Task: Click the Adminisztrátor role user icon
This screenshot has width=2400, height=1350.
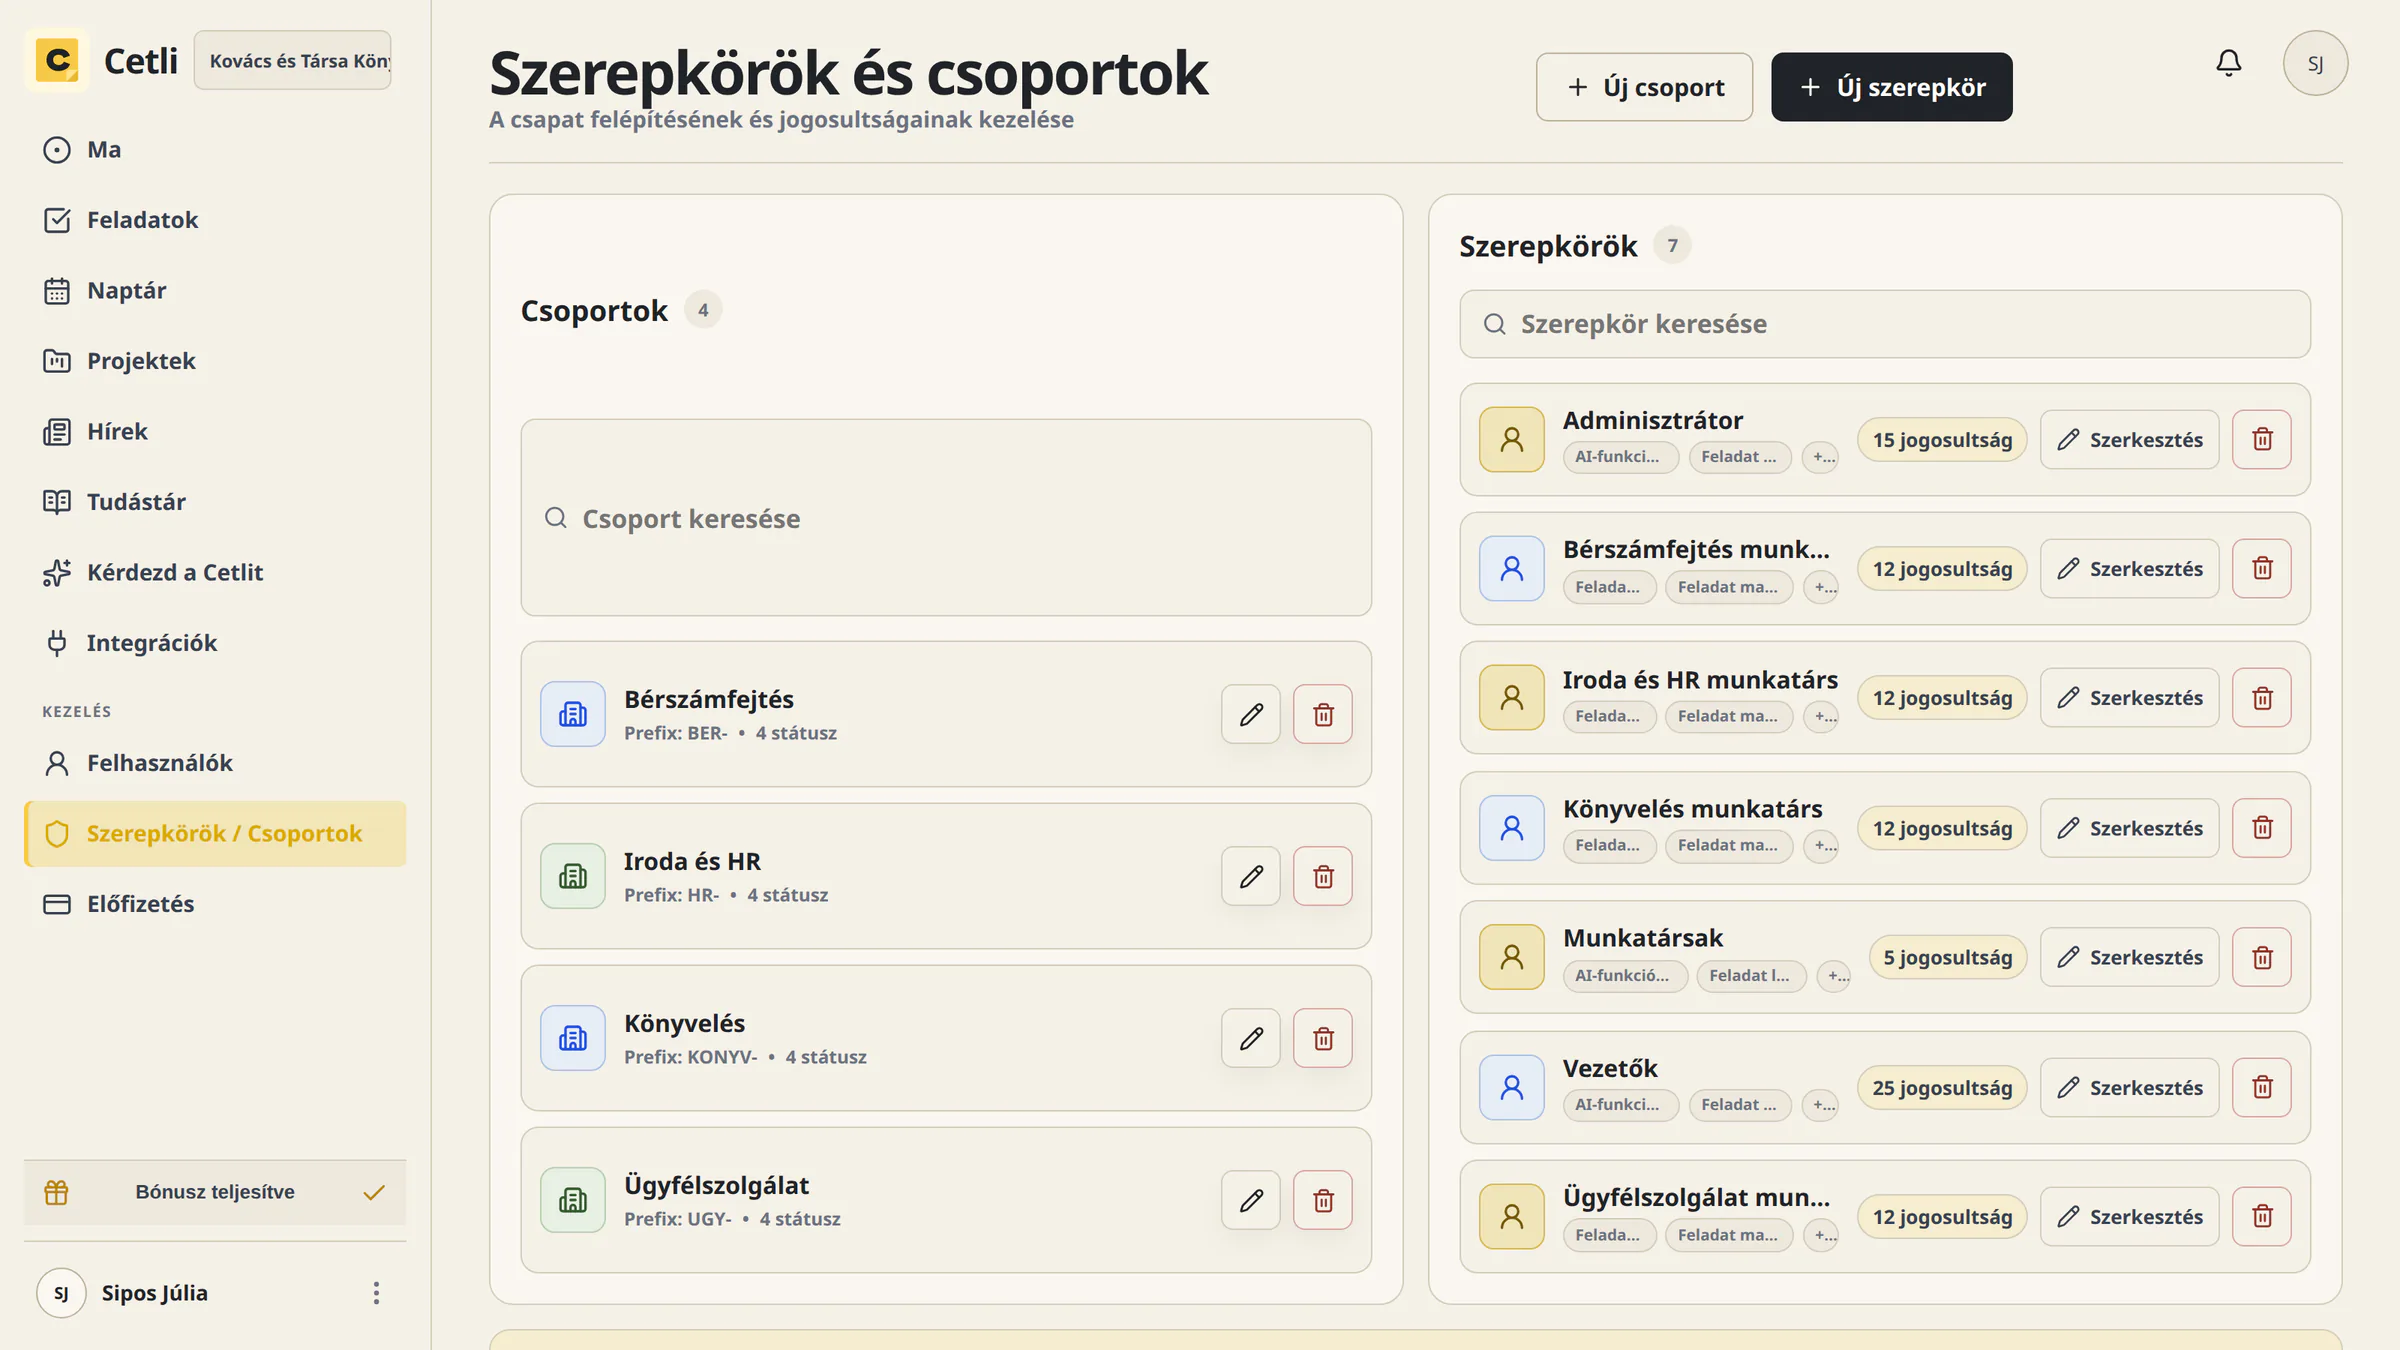Action: tap(1512, 439)
